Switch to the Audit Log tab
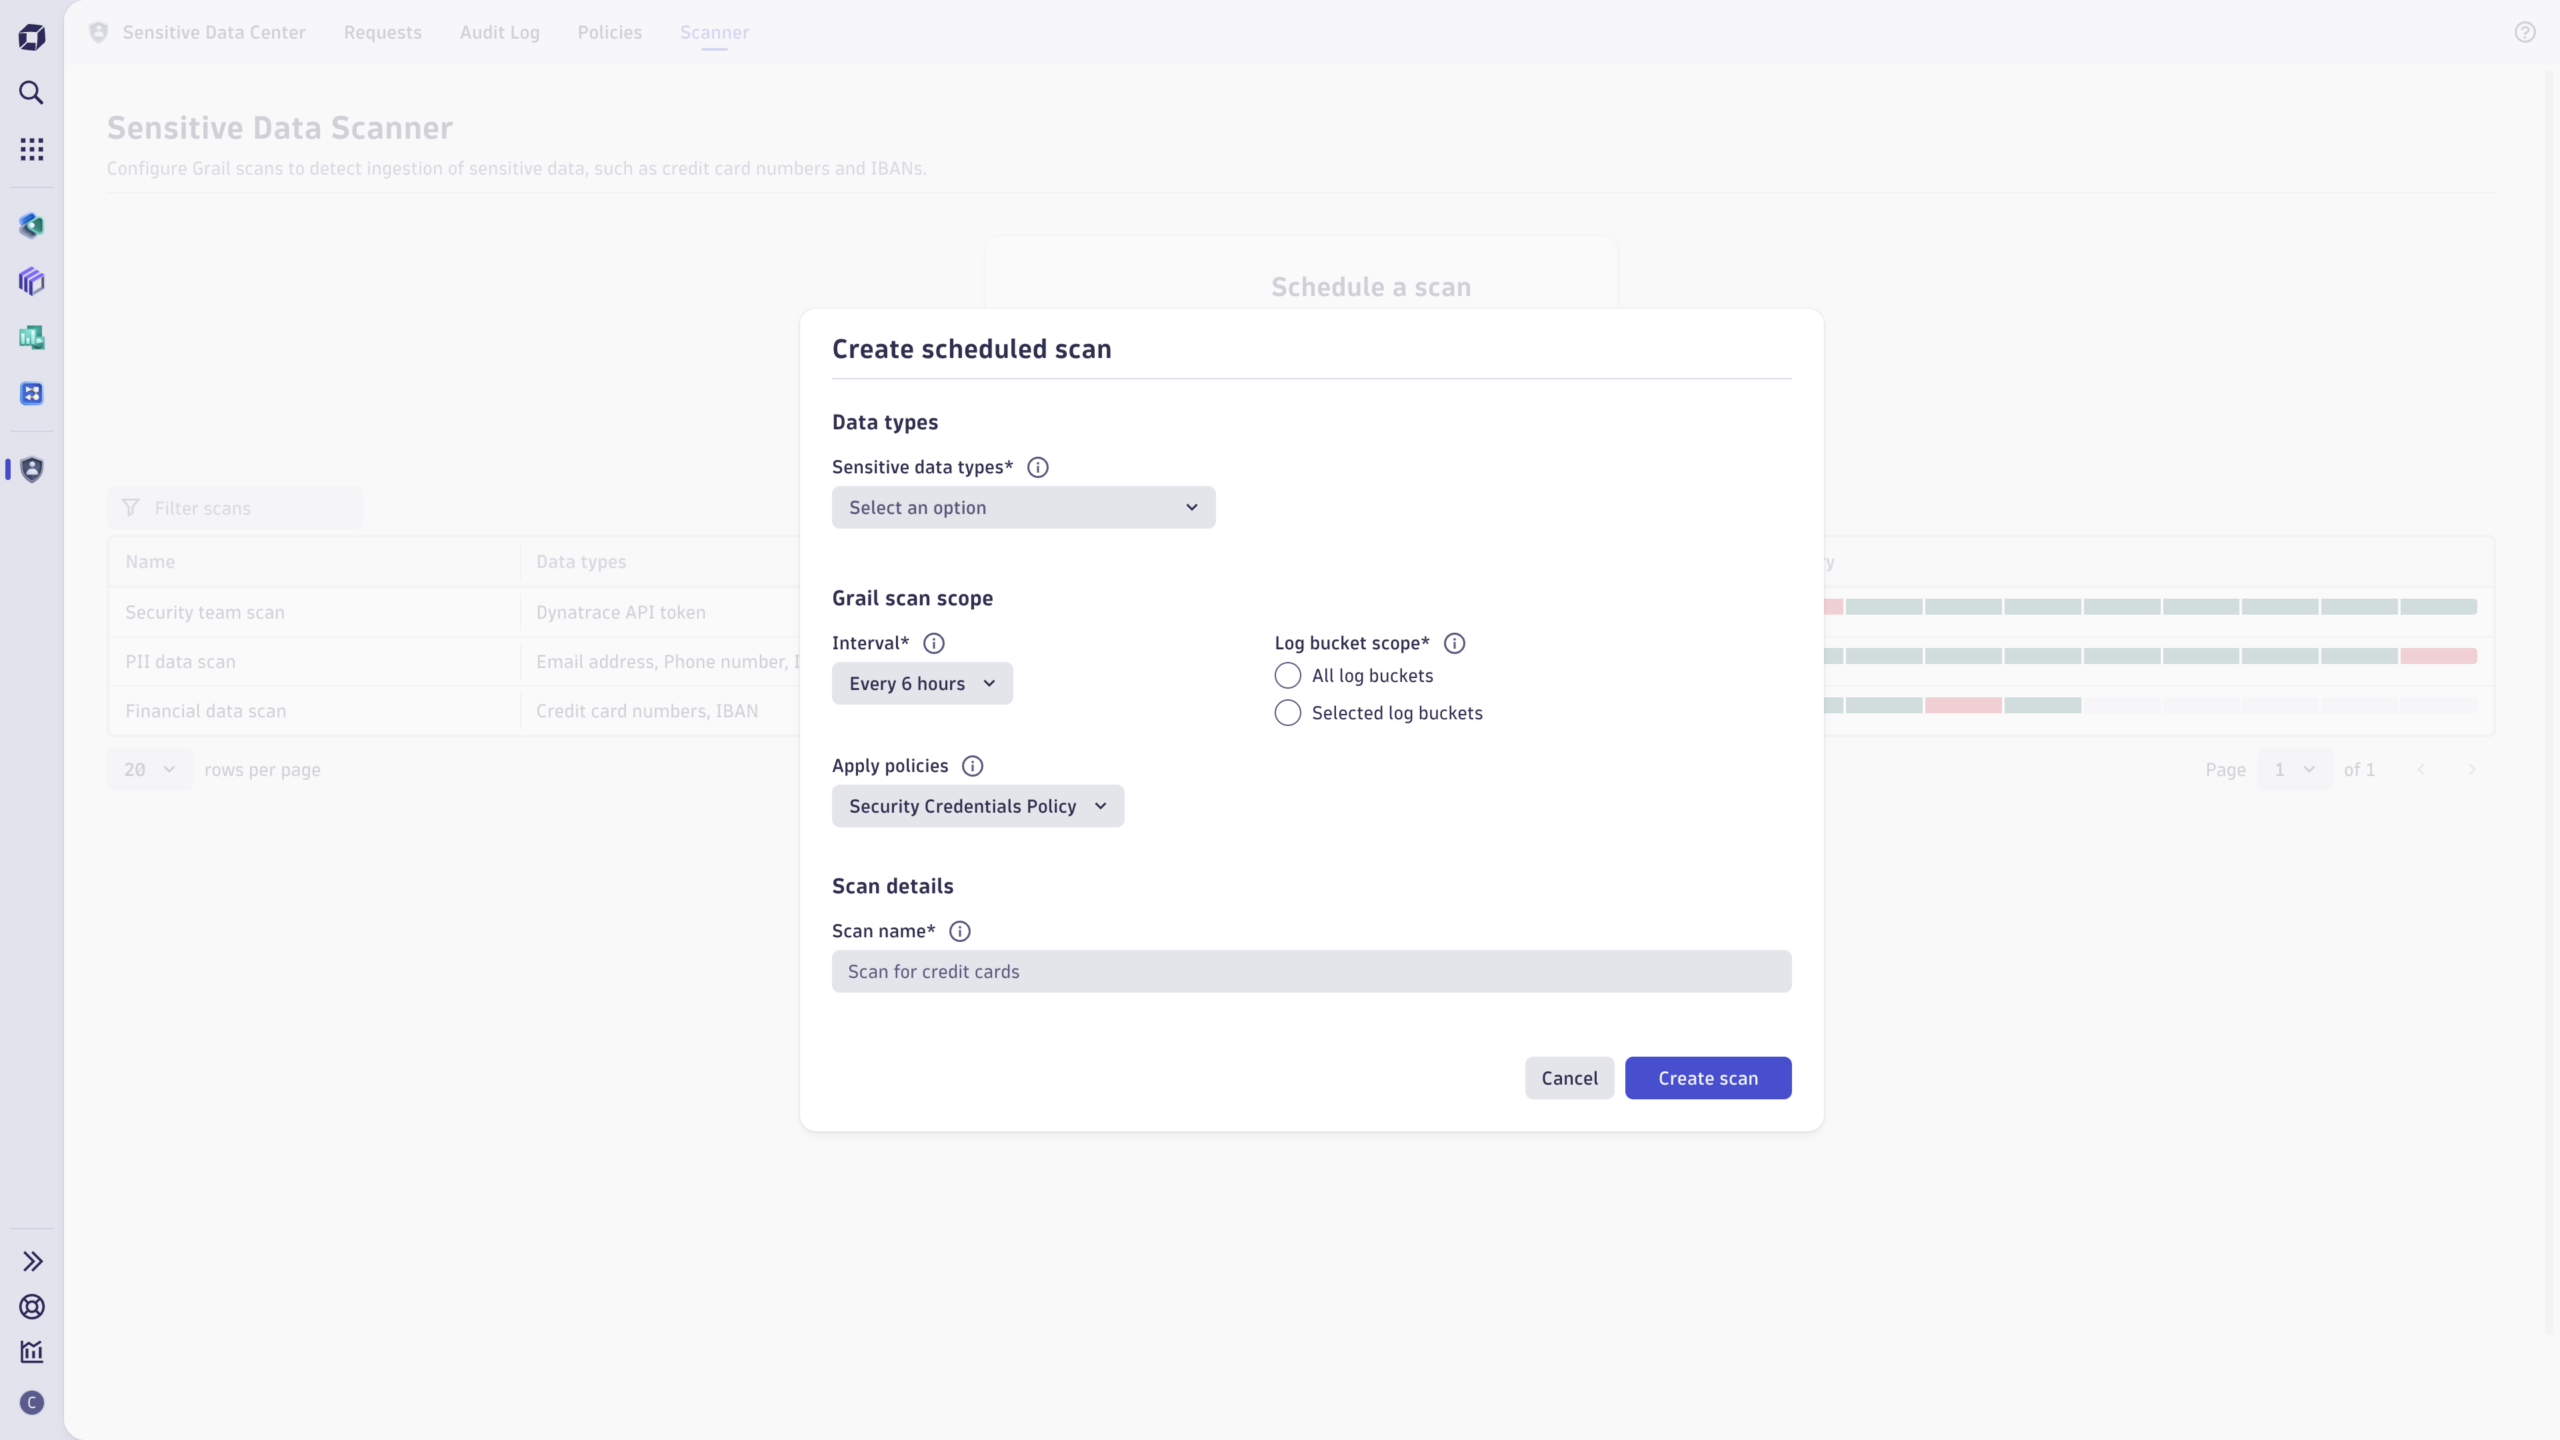The width and height of the screenshot is (2560, 1440). click(499, 32)
